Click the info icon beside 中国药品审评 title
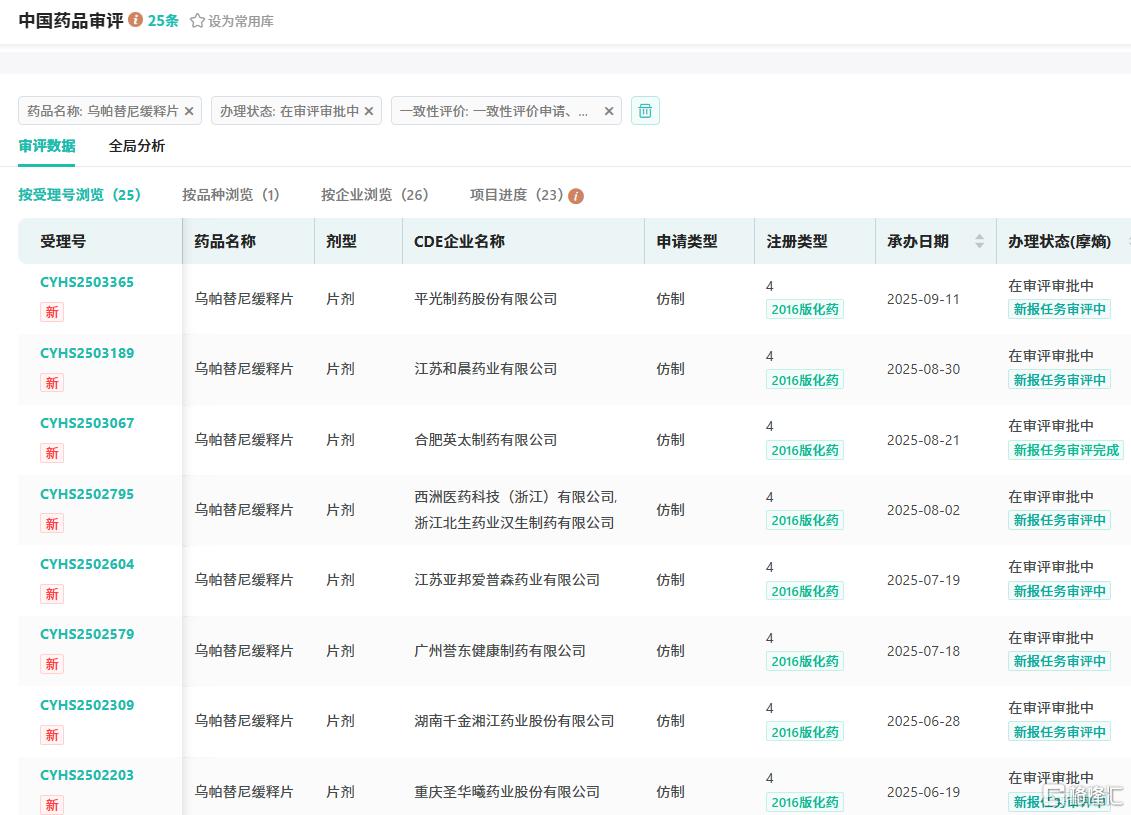 click(135, 19)
